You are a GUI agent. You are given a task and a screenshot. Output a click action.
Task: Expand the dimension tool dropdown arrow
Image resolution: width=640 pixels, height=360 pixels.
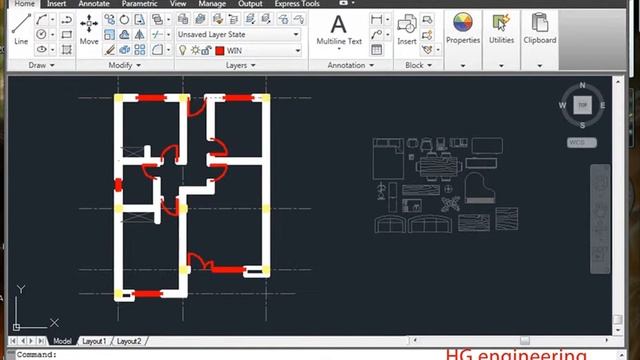(387, 19)
